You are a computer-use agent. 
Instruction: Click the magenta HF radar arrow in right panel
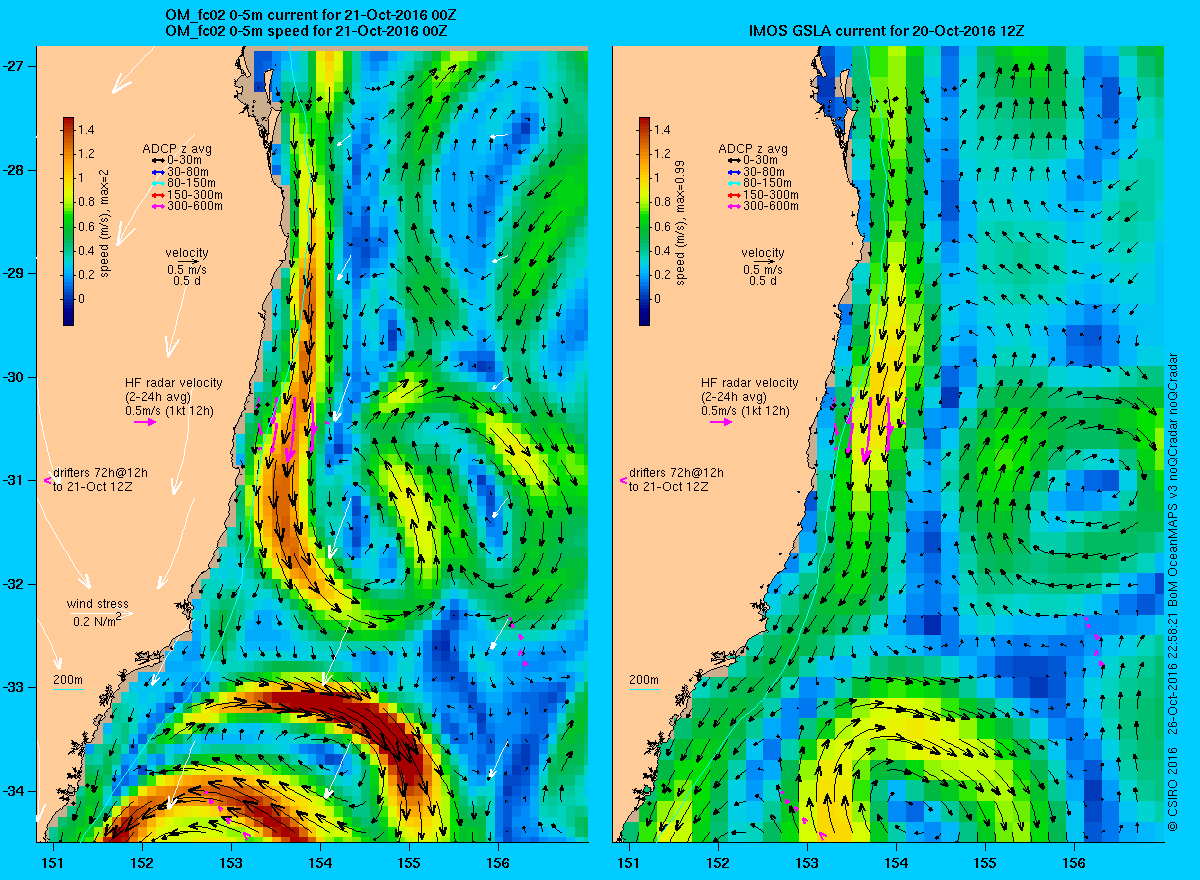click(x=721, y=422)
